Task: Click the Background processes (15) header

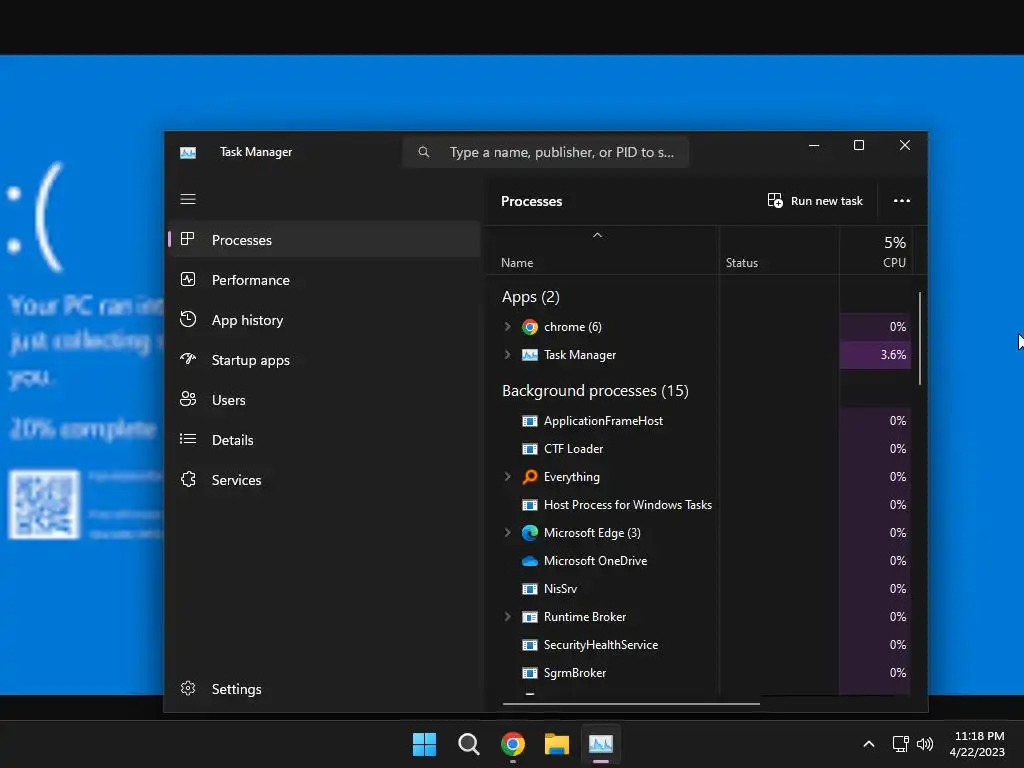Action: (595, 391)
